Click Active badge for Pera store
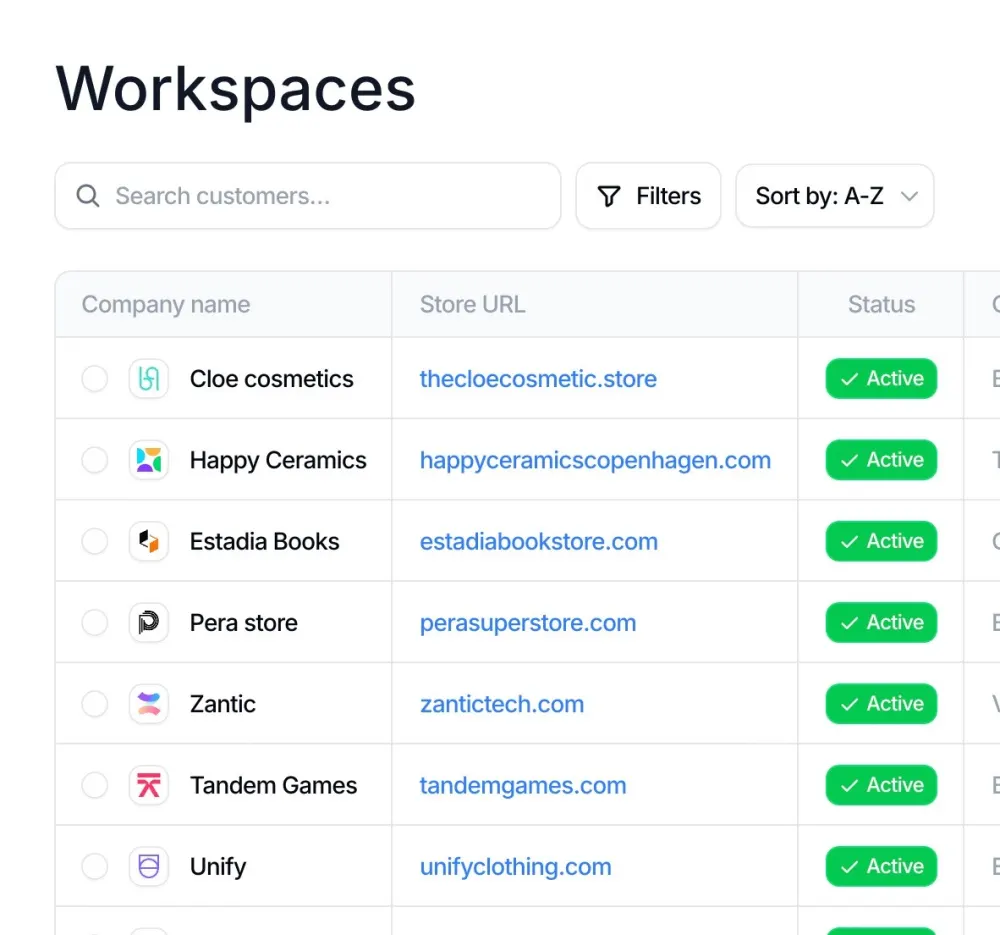The width and height of the screenshot is (1000, 935). (881, 622)
